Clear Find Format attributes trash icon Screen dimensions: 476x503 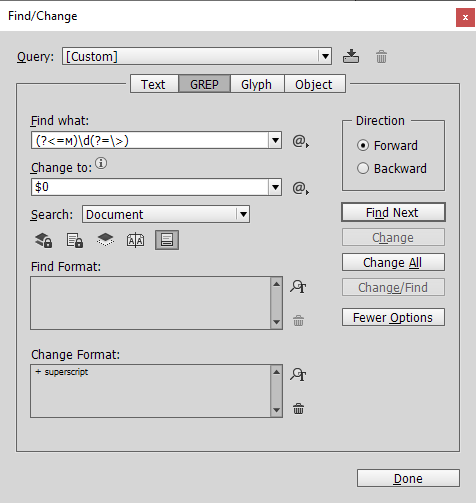pyautogui.click(x=298, y=321)
